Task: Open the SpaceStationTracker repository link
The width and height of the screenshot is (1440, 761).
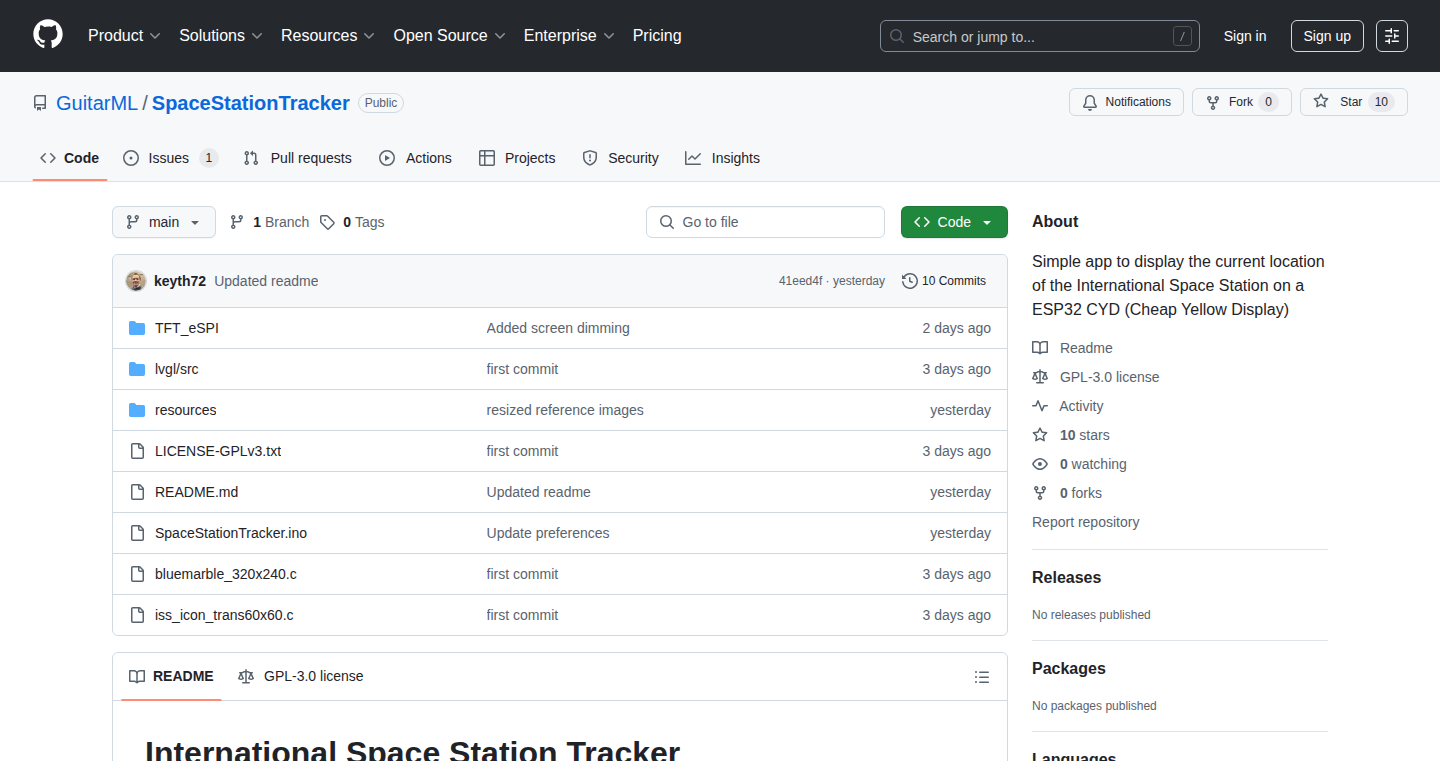Action: tap(251, 103)
